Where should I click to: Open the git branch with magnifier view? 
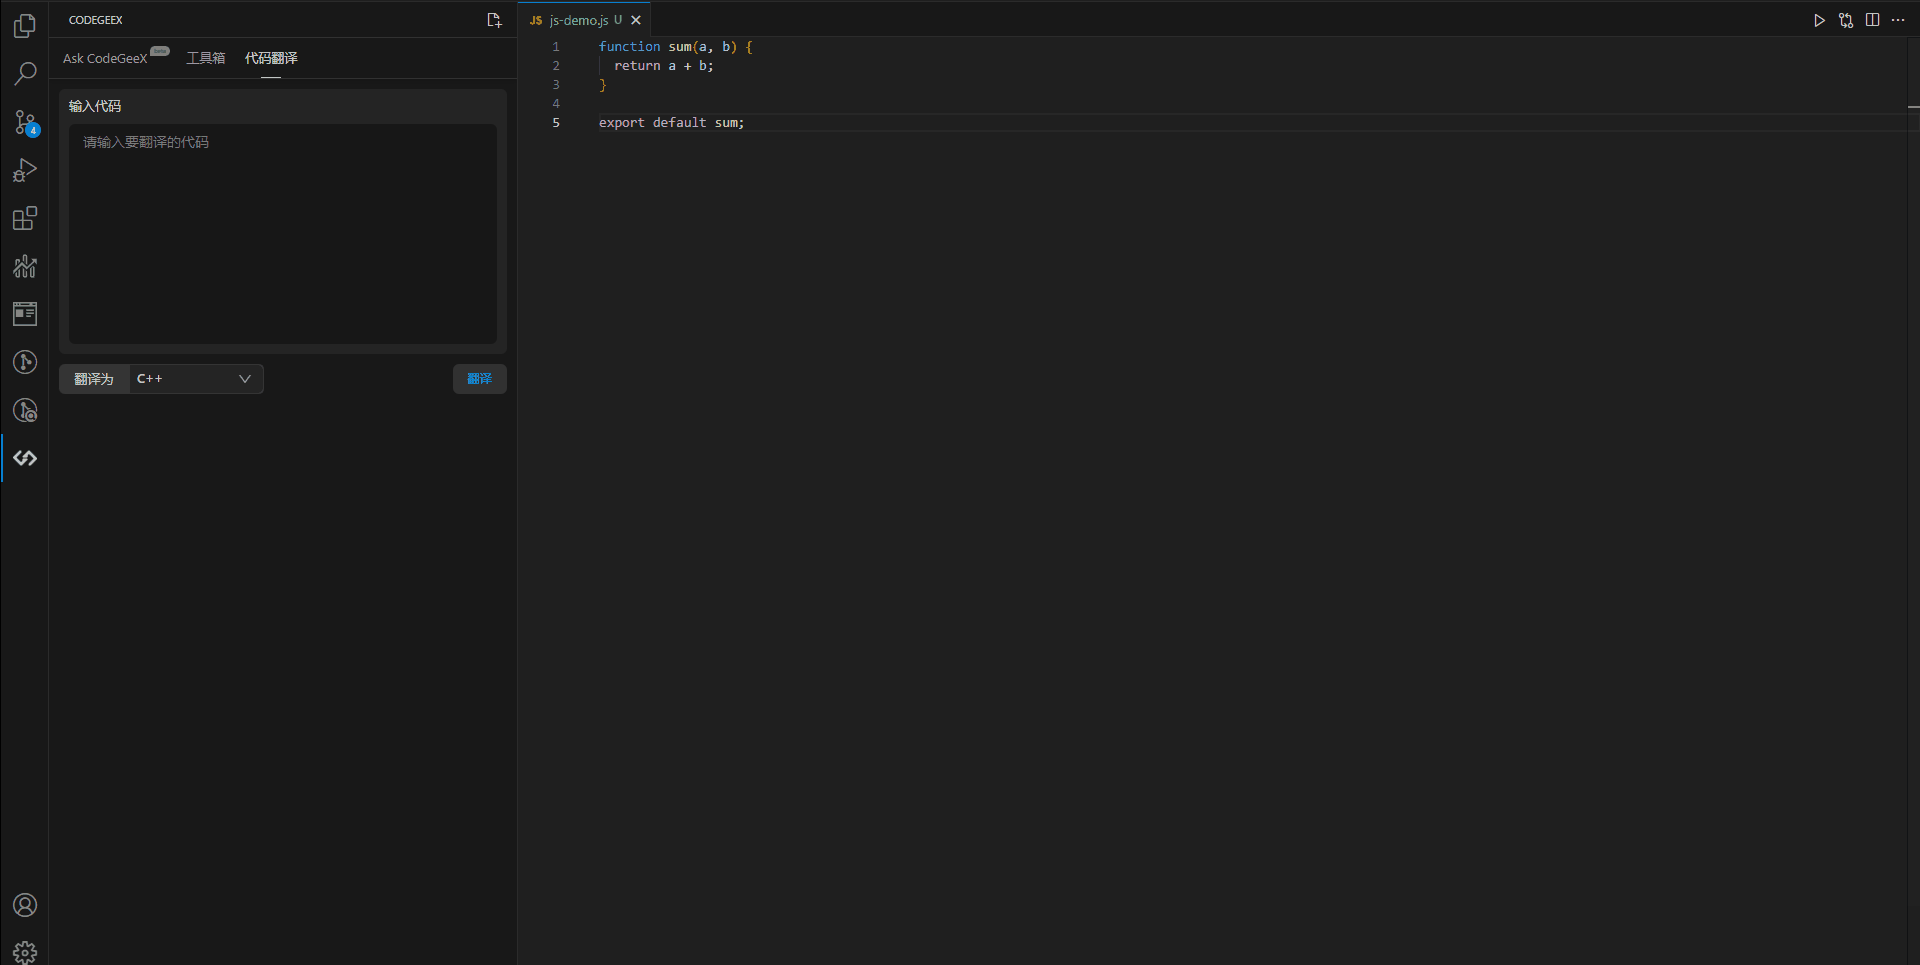tap(25, 410)
